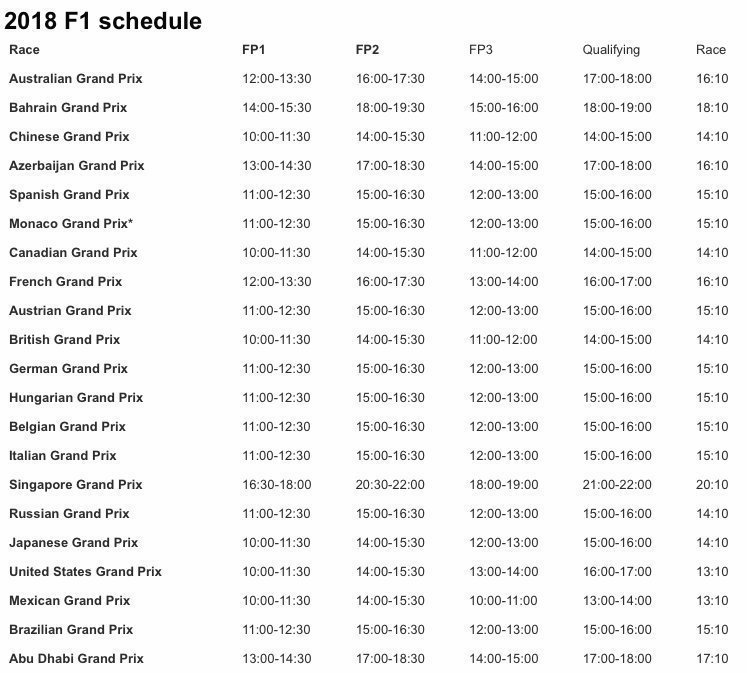Image resolution: width=747 pixels, height=673 pixels.
Task: Click the French Grand Prix qualifying time
Action: (x=617, y=281)
